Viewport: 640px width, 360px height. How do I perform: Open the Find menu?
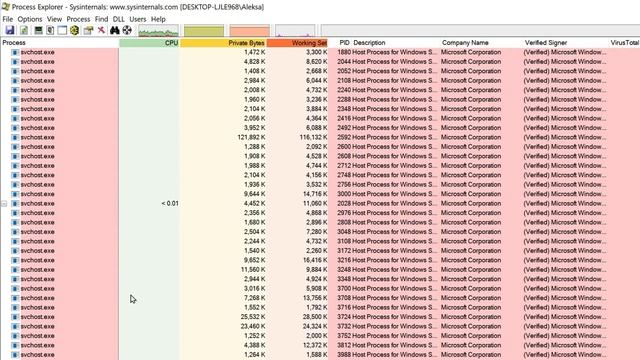click(101, 19)
